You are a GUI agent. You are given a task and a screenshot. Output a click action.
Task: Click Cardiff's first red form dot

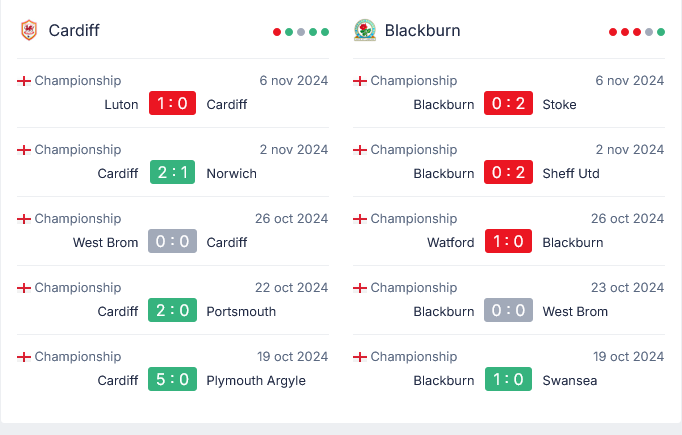point(277,32)
